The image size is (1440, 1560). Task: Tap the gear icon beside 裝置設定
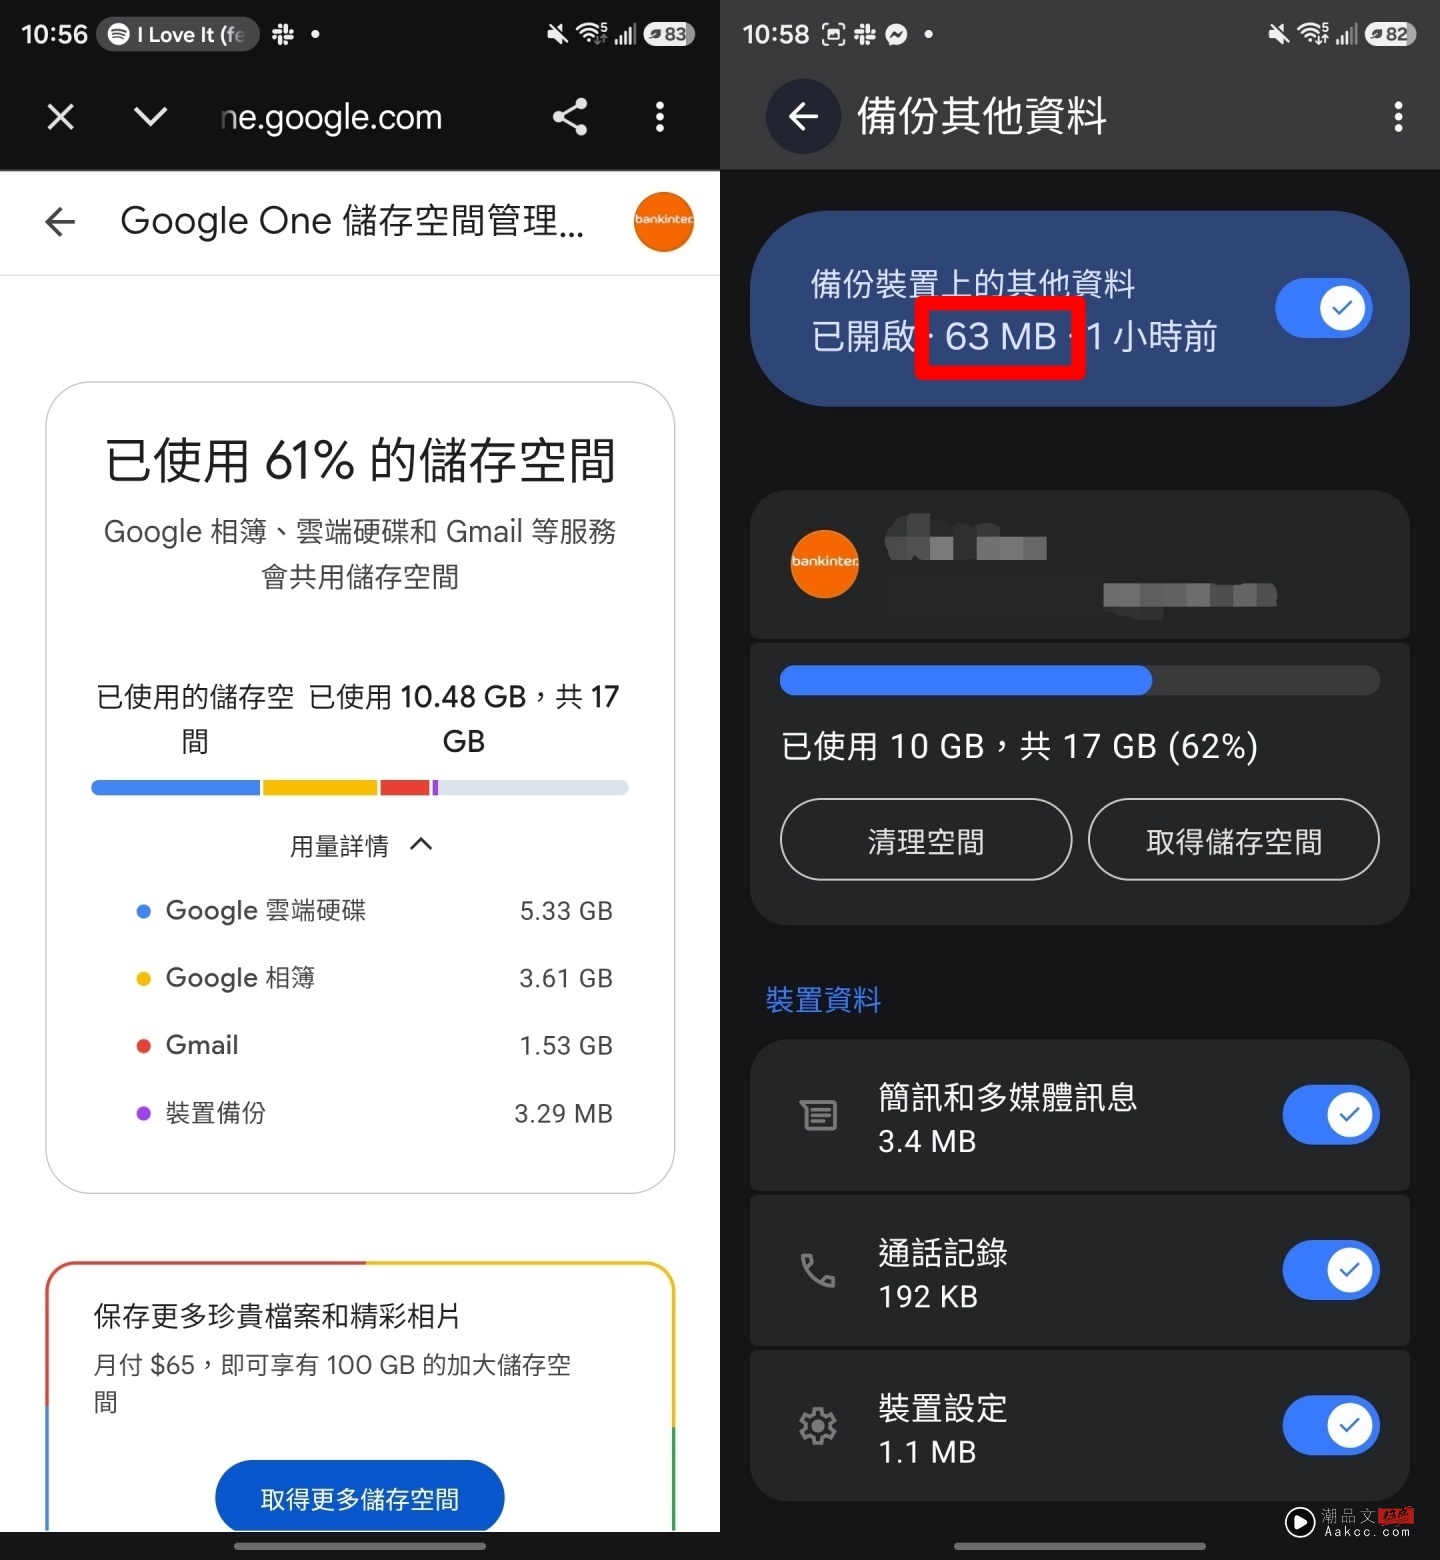(818, 1426)
